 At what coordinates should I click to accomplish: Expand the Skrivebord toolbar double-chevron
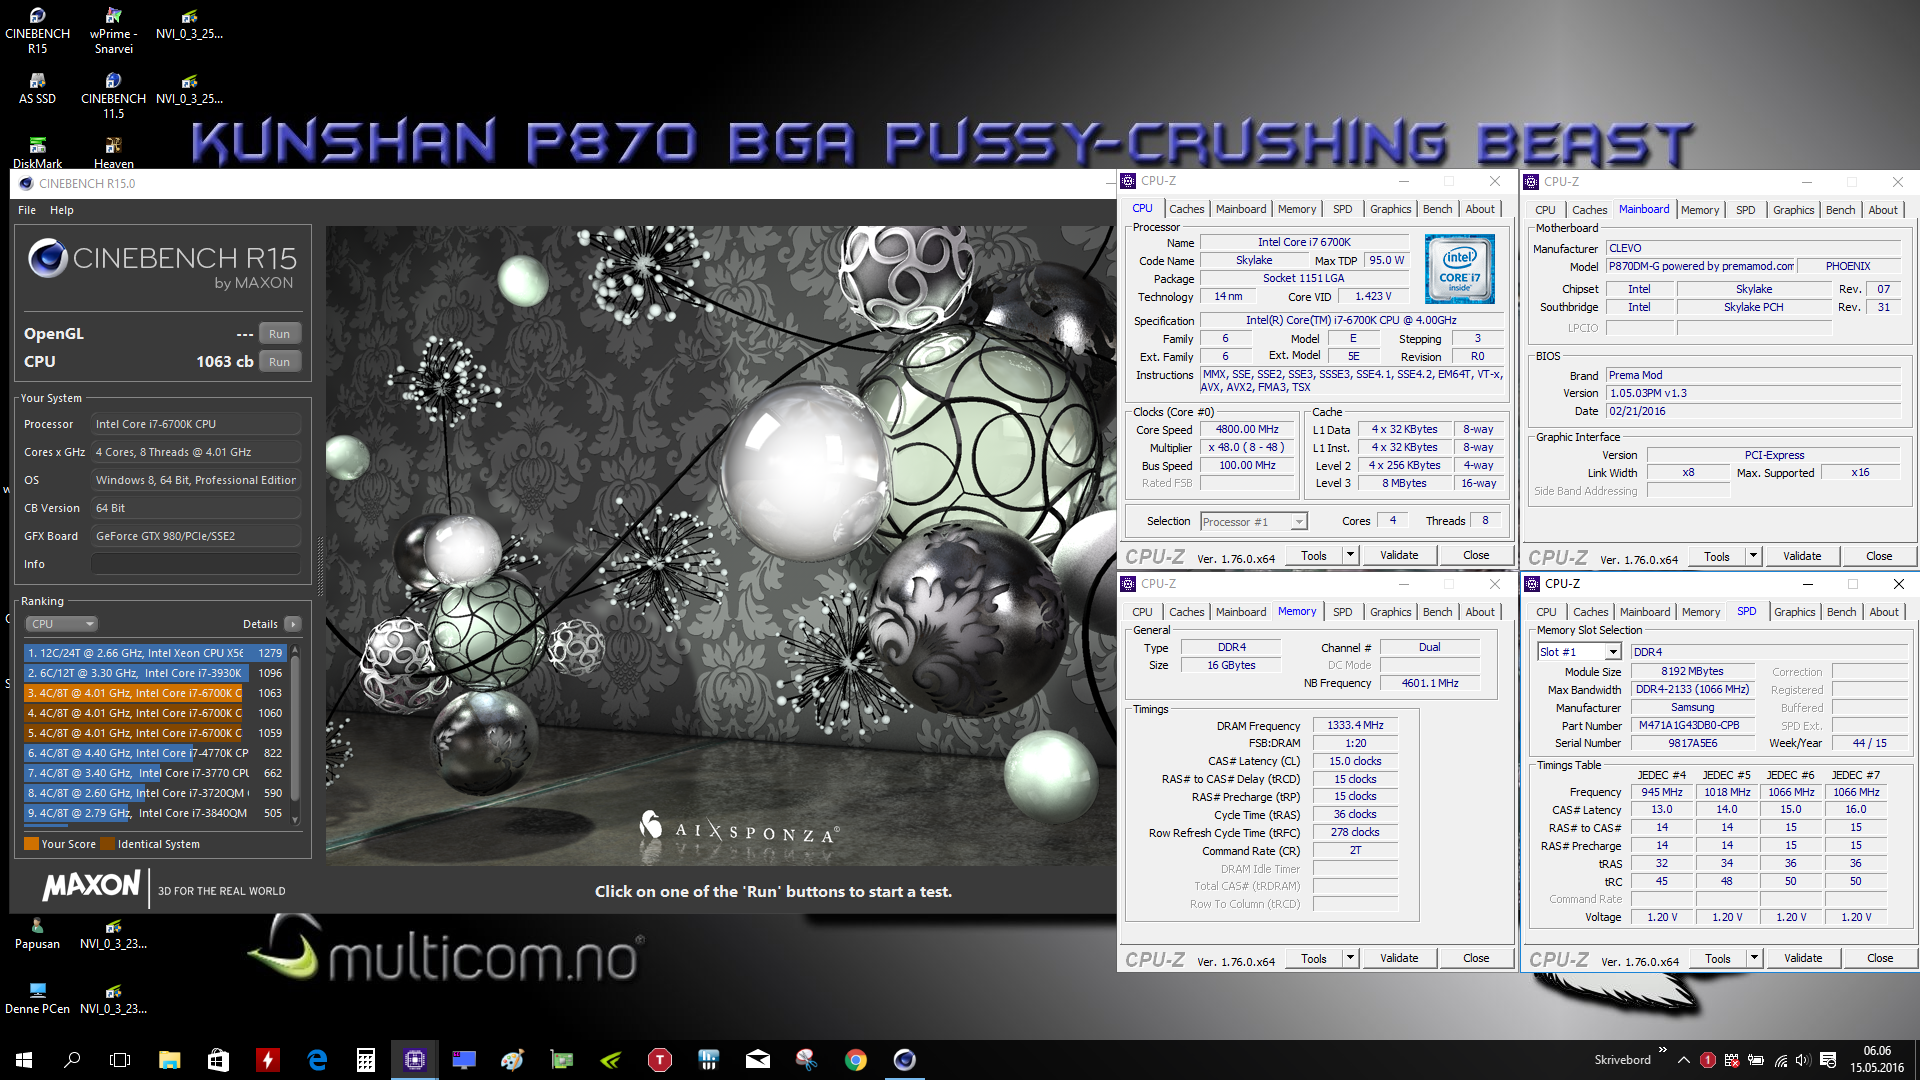(1662, 1050)
